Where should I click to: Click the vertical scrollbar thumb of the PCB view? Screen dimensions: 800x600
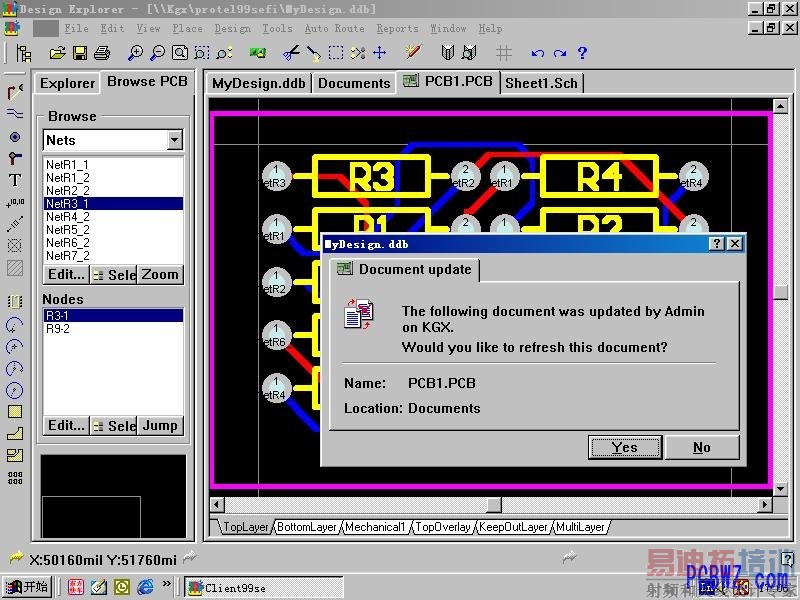pyautogui.click(x=781, y=291)
